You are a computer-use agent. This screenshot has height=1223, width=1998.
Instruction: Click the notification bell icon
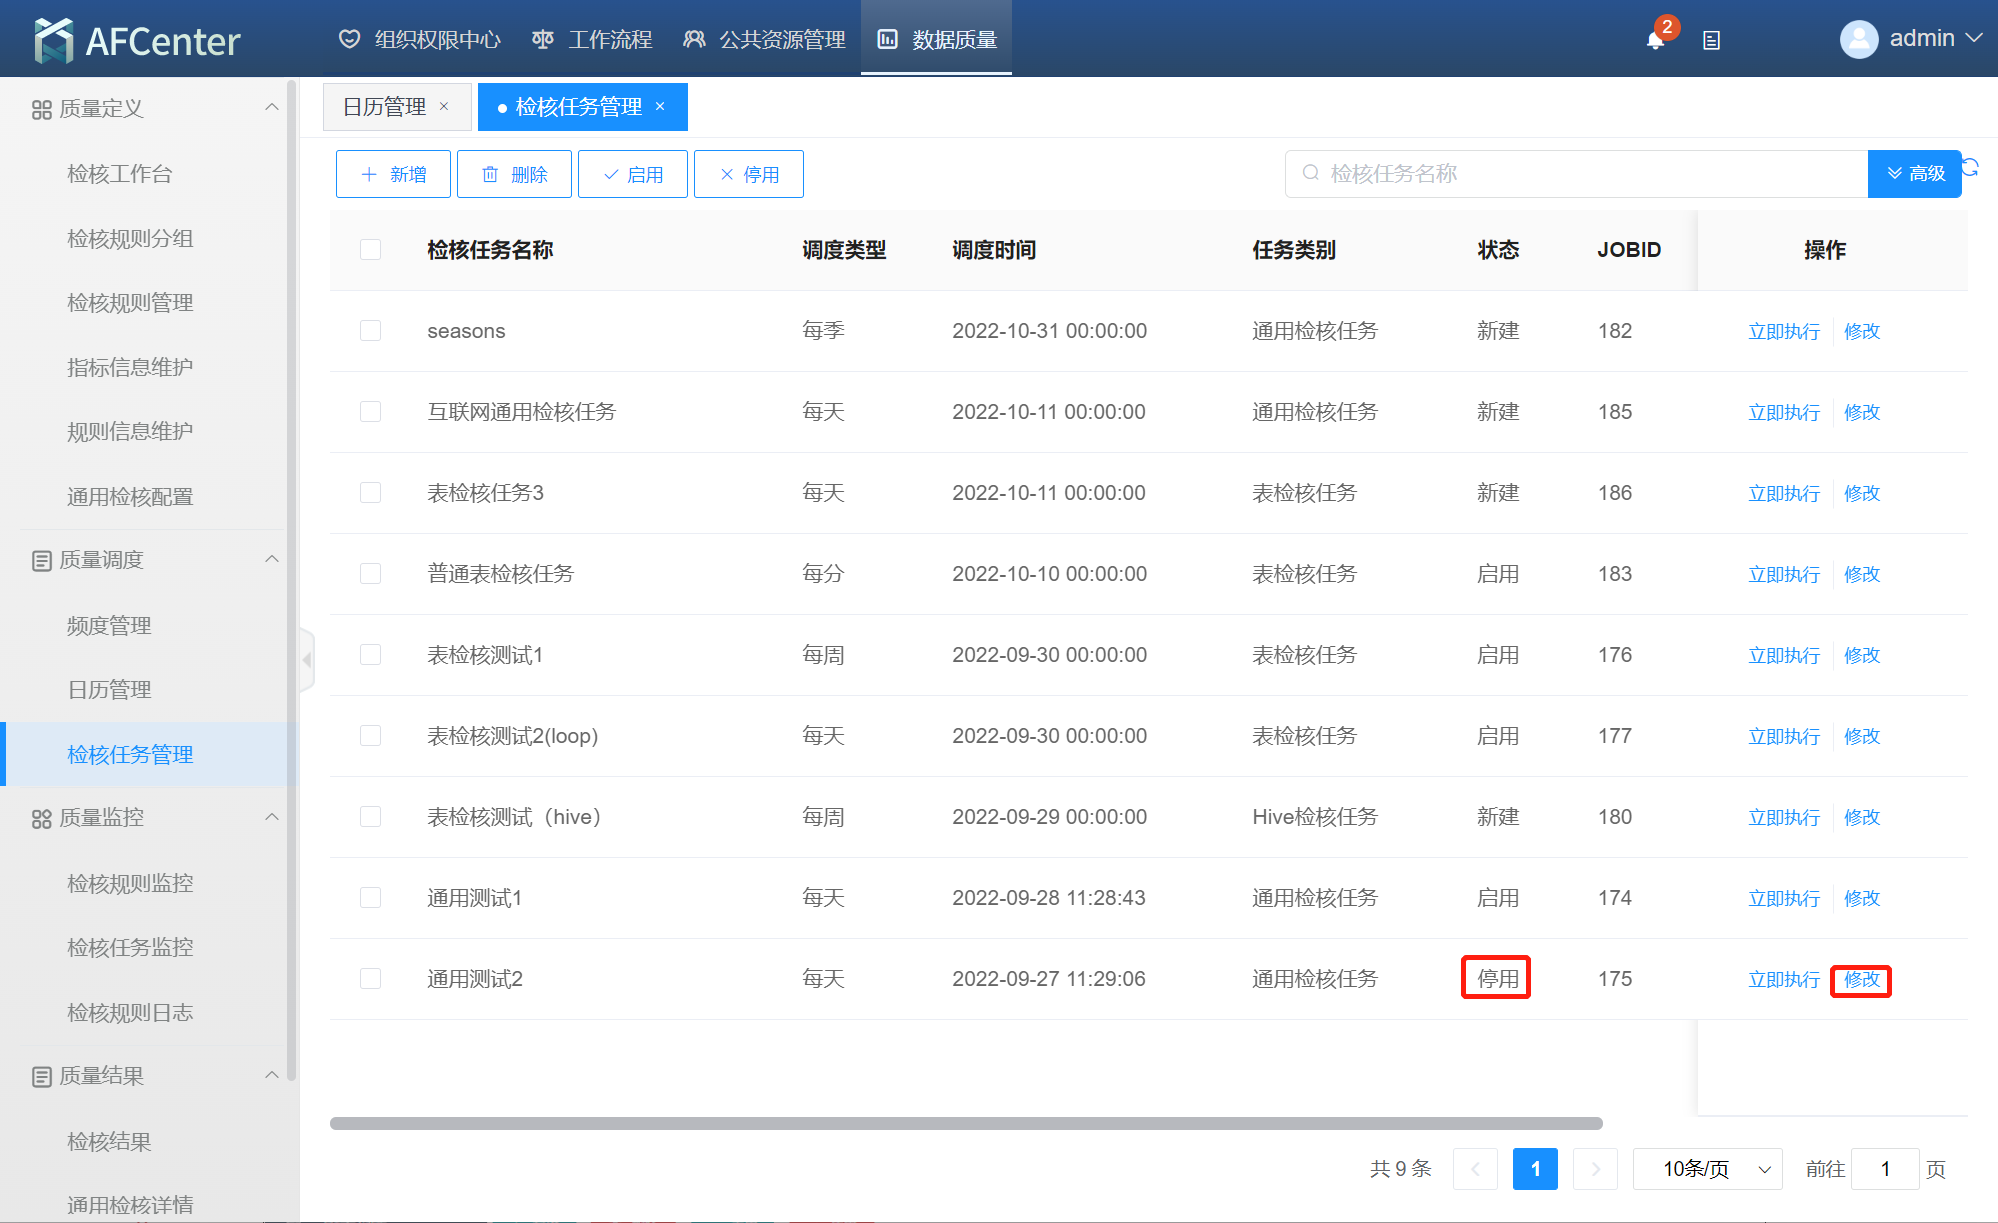(x=1655, y=40)
